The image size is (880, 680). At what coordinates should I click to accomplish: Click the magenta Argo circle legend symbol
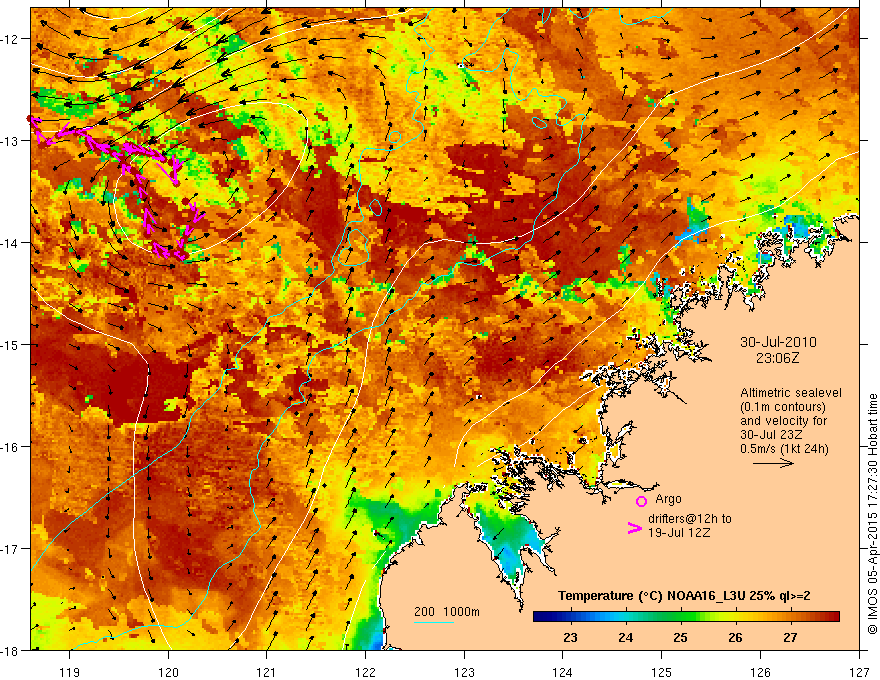pyautogui.click(x=641, y=501)
